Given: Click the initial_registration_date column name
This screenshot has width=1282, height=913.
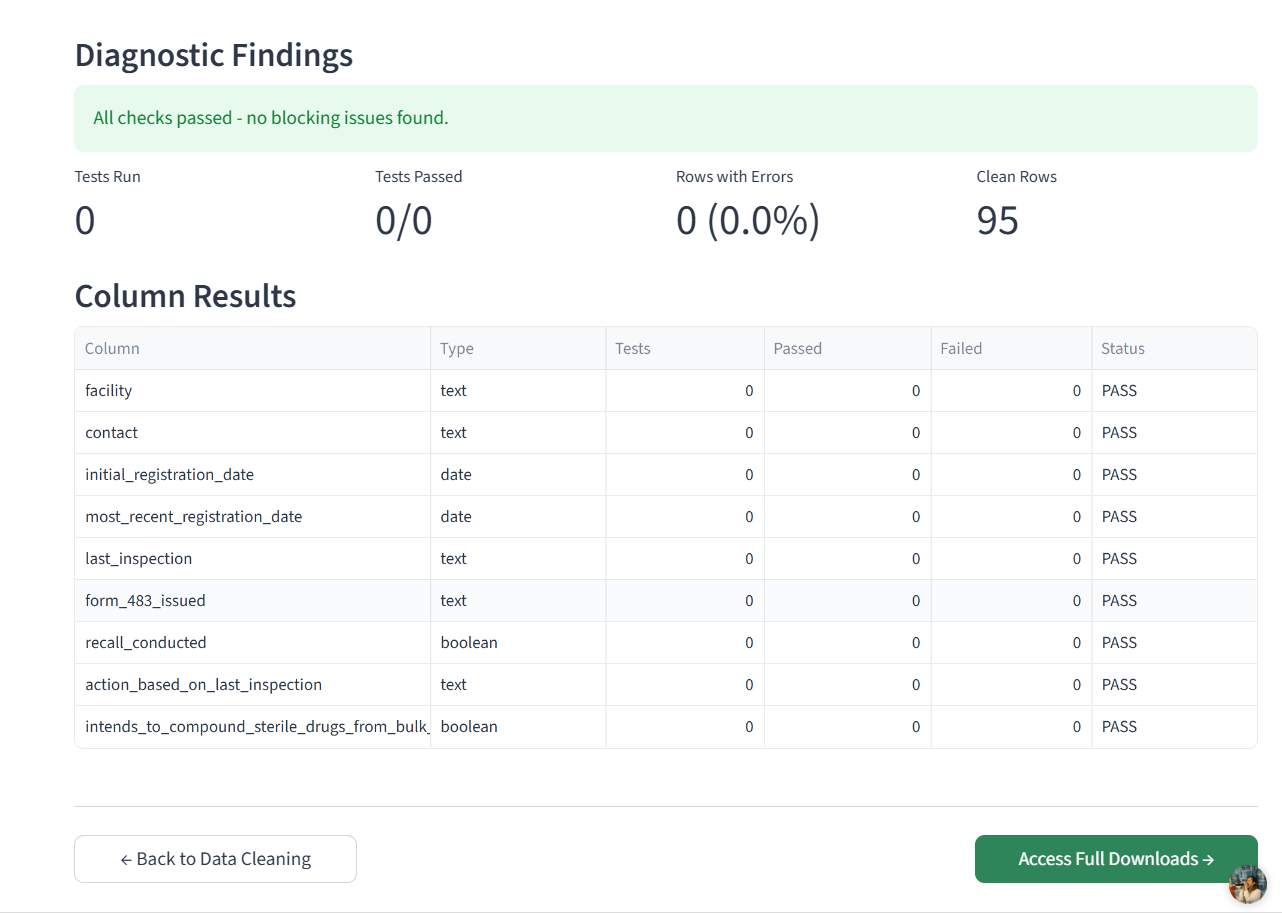Looking at the screenshot, I should 169,474.
